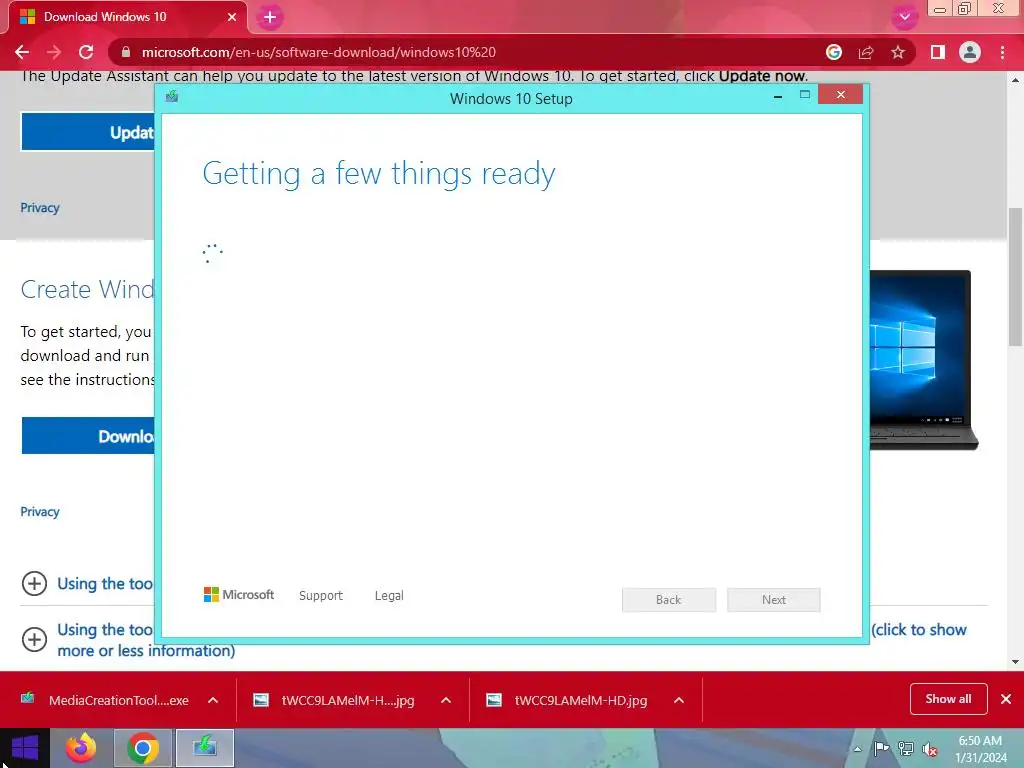Bookmark this page with the star icon
The image size is (1024, 768).
[898, 52]
